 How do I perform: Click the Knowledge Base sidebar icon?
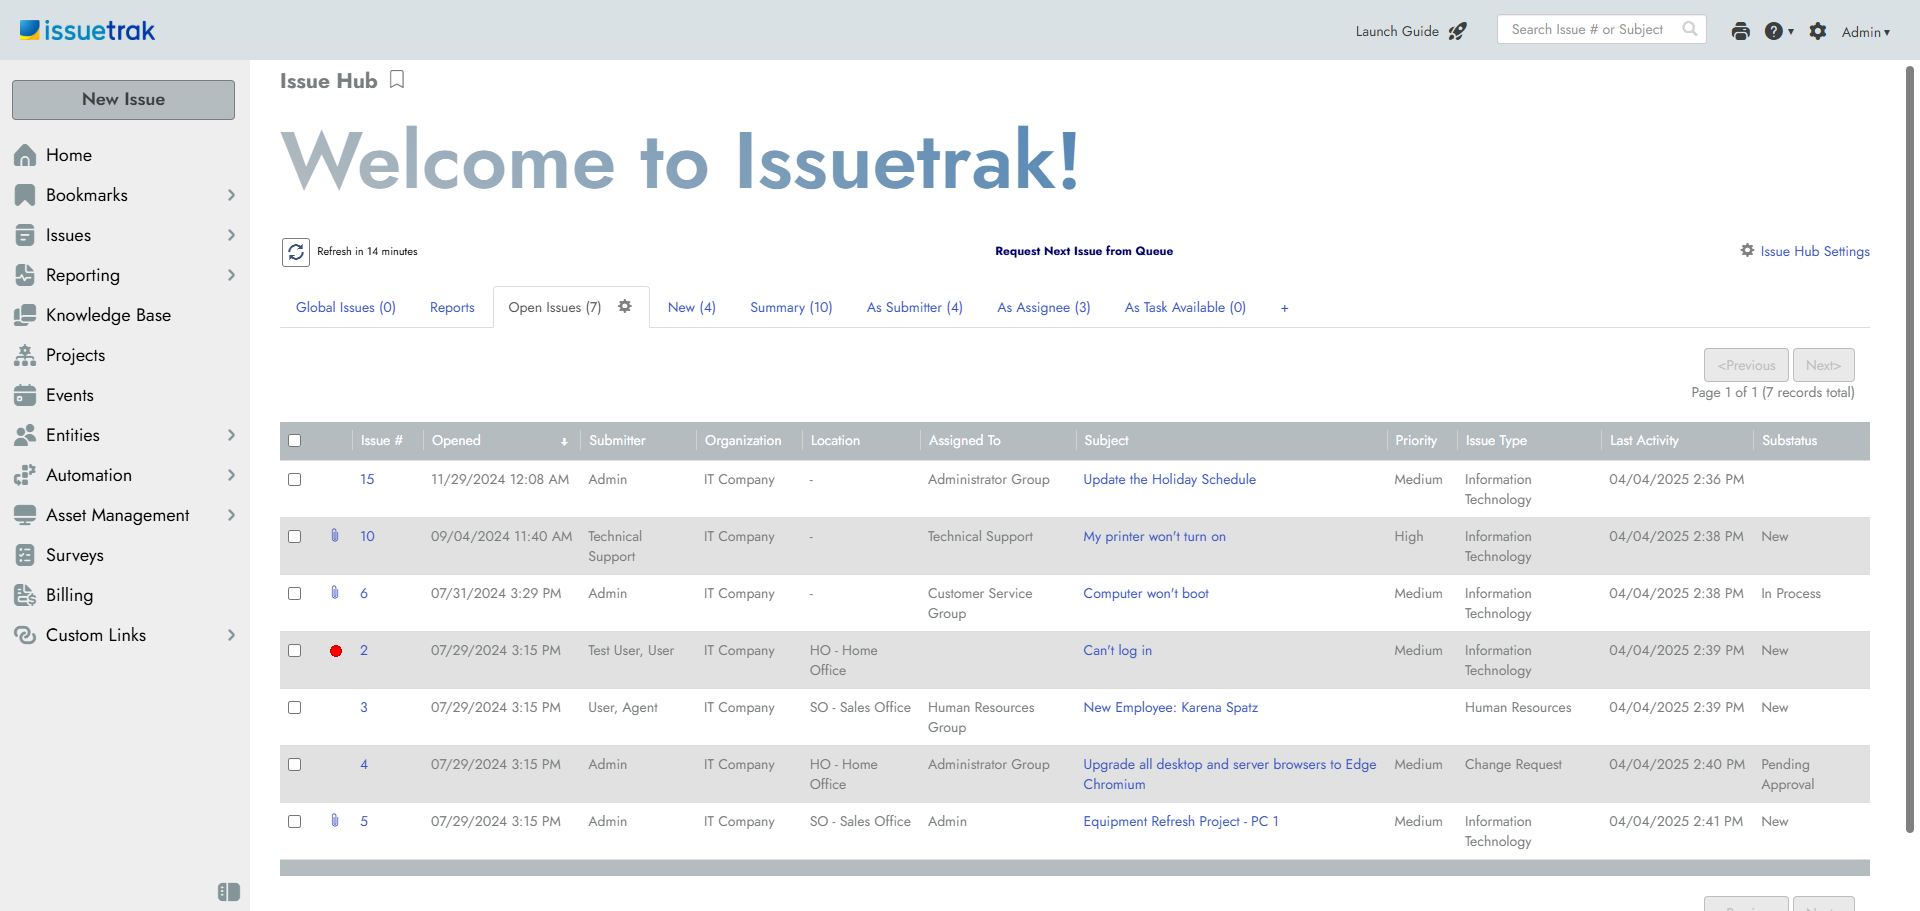coord(25,315)
